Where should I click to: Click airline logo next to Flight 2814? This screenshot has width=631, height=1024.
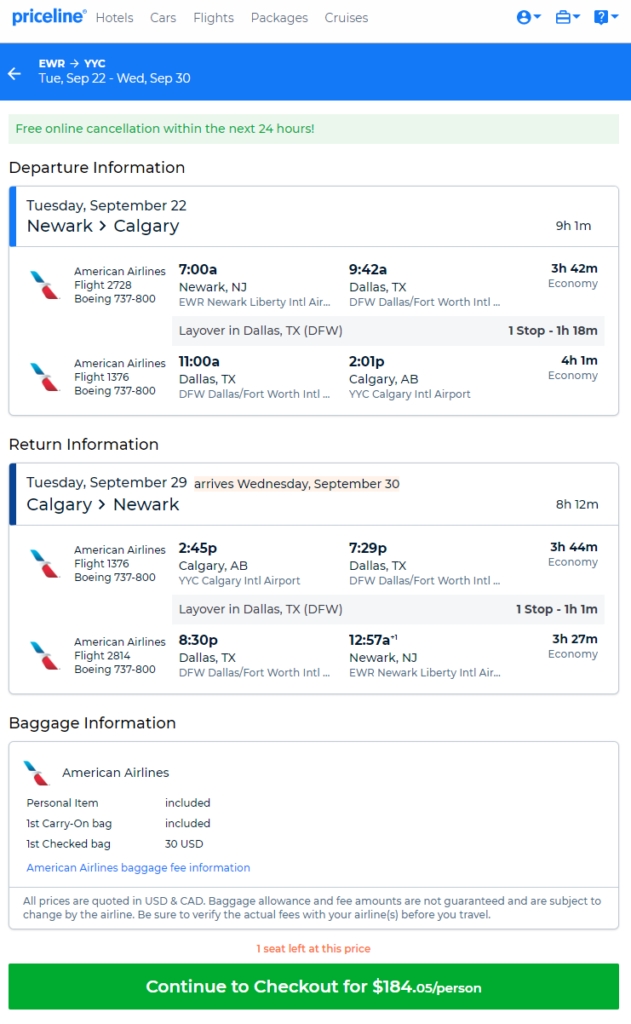[45, 655]
